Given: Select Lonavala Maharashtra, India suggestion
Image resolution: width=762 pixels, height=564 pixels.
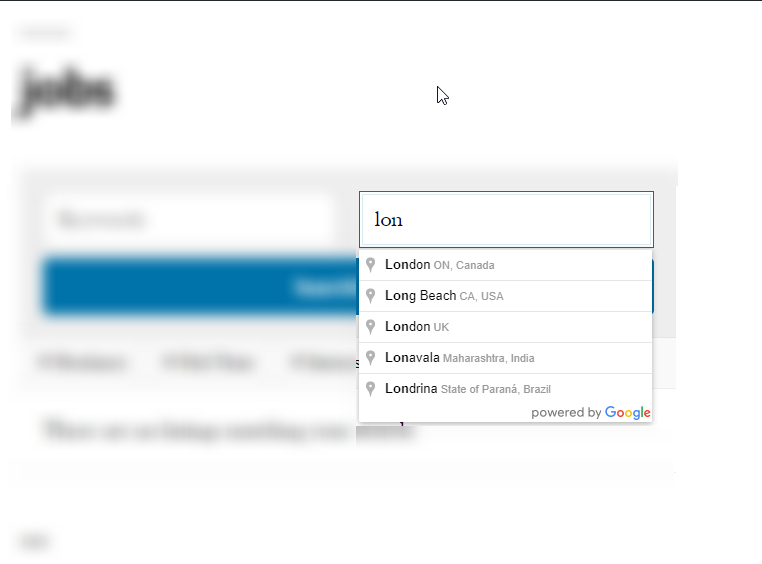Looking at the screenshot, I should [505, 358].
